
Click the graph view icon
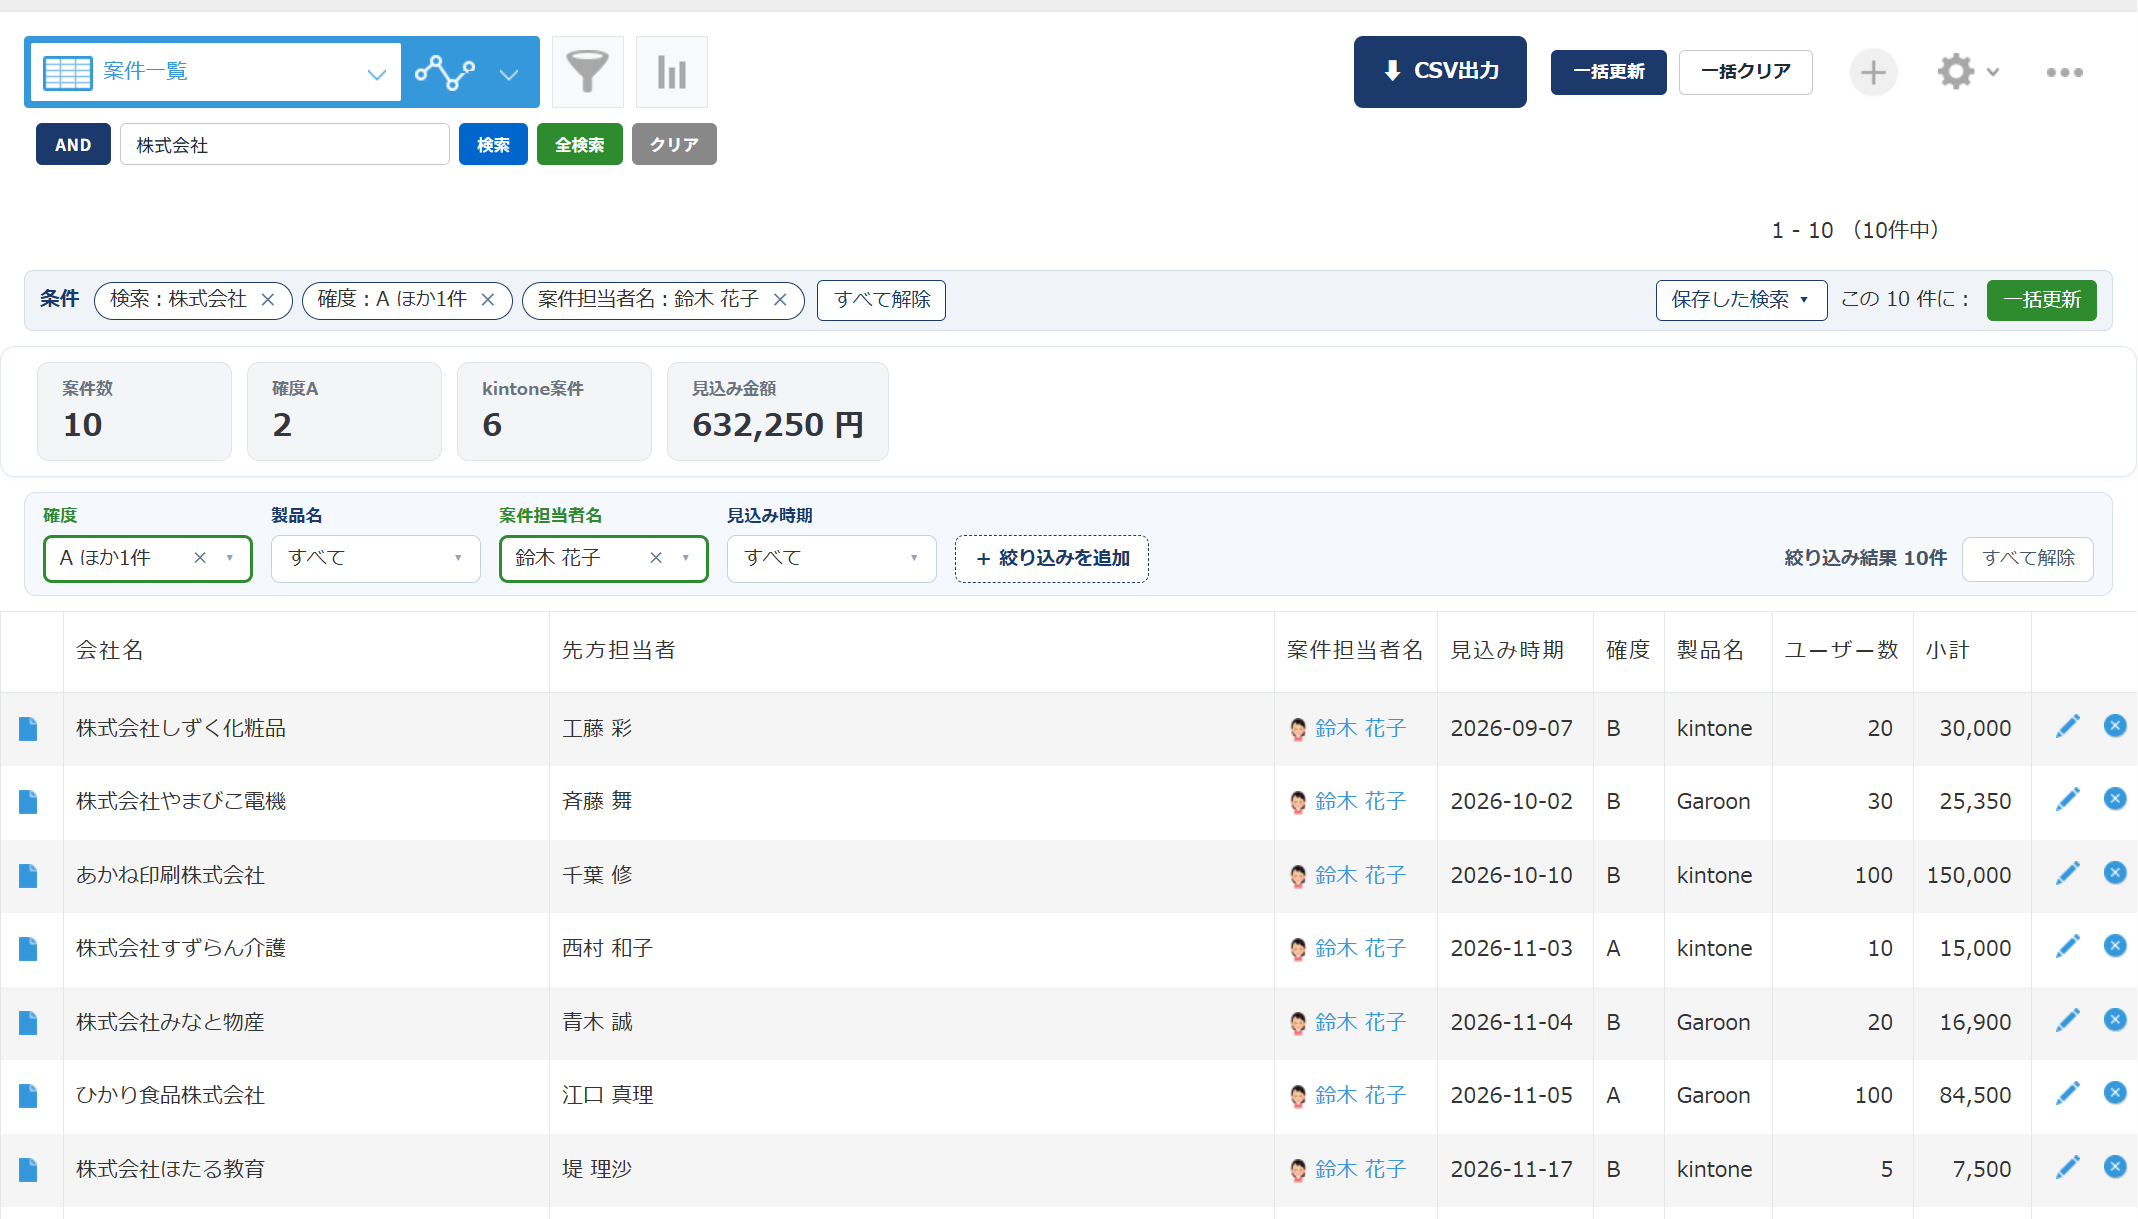445,72
